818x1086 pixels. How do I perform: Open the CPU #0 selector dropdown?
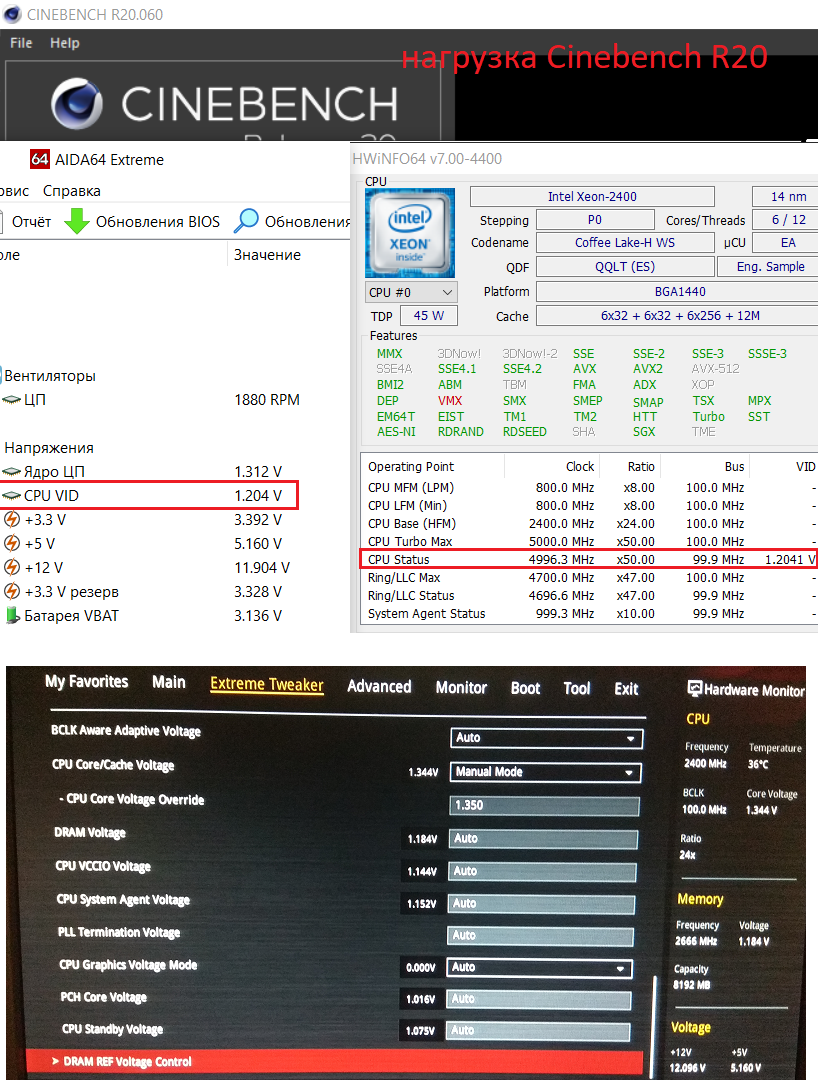[410, 292]
